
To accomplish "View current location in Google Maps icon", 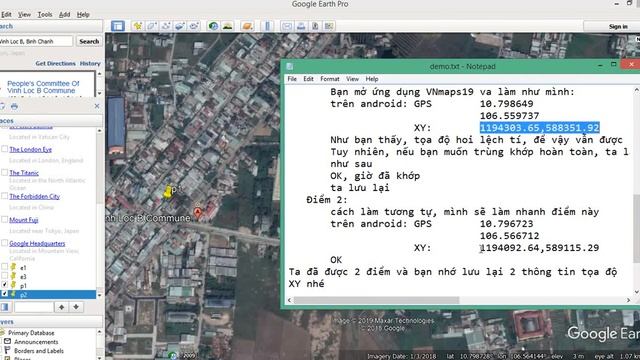I will [329, 26].
